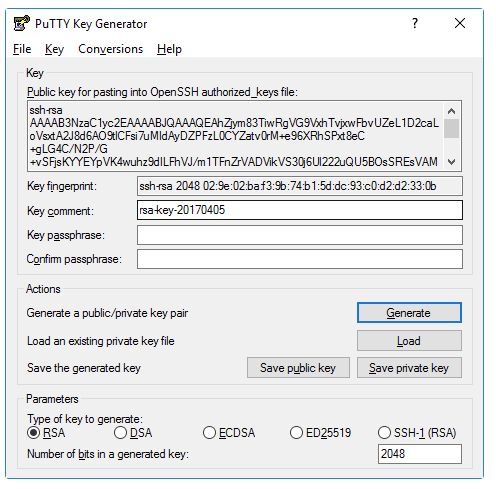This screenshot has height=489, width=496.
Task: Load an existing private key file
Action: coord(409,340)
